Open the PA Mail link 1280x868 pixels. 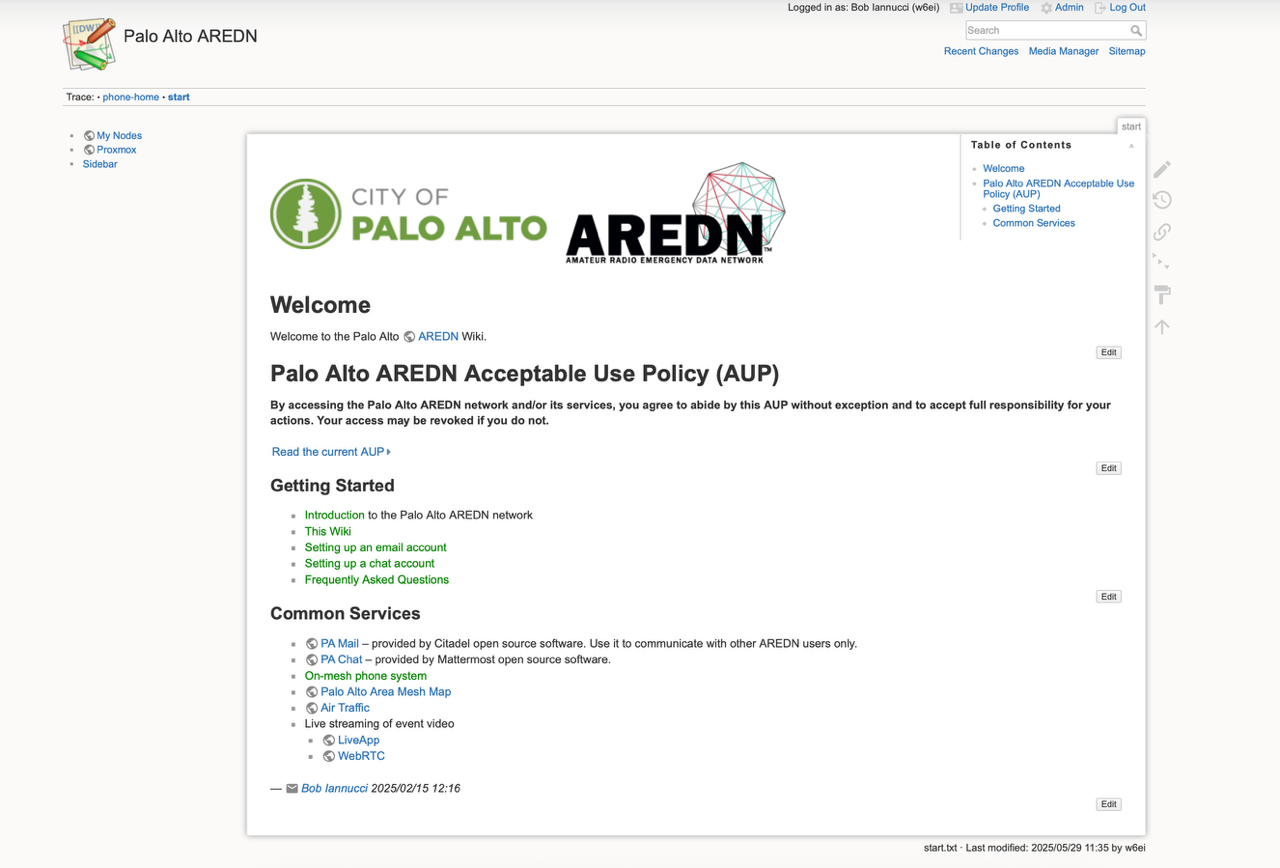pyautogui.click(x=340, y=644)
